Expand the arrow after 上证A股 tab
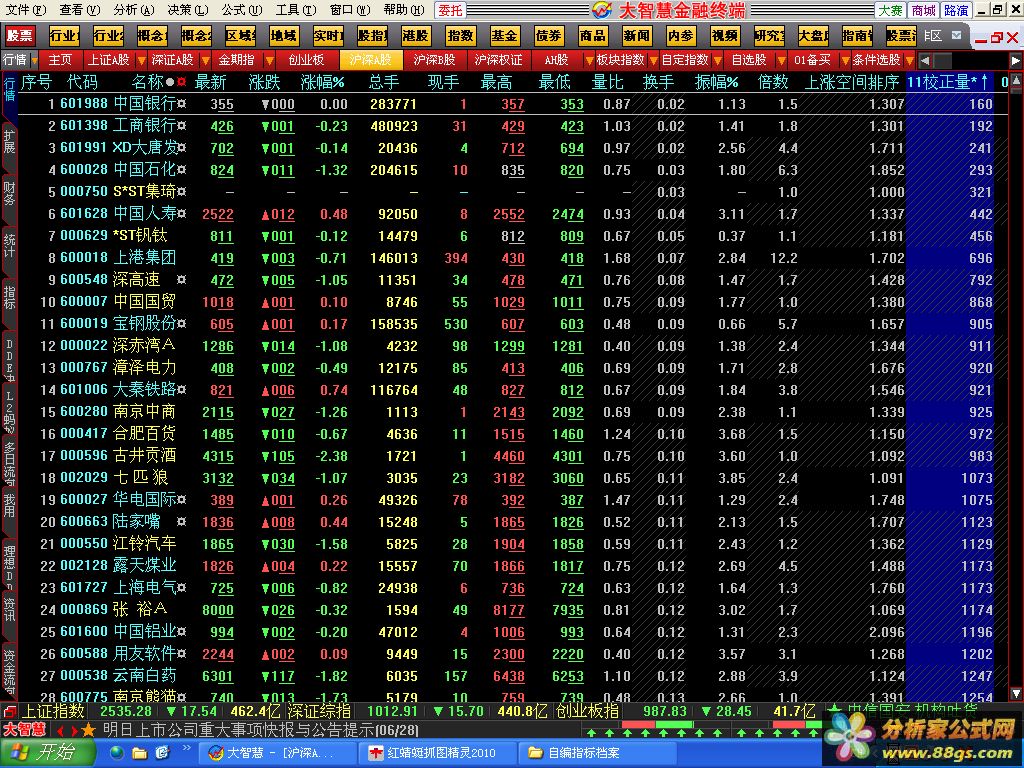Viewport: 1024px width, 768px height. [x=142, y=61]
